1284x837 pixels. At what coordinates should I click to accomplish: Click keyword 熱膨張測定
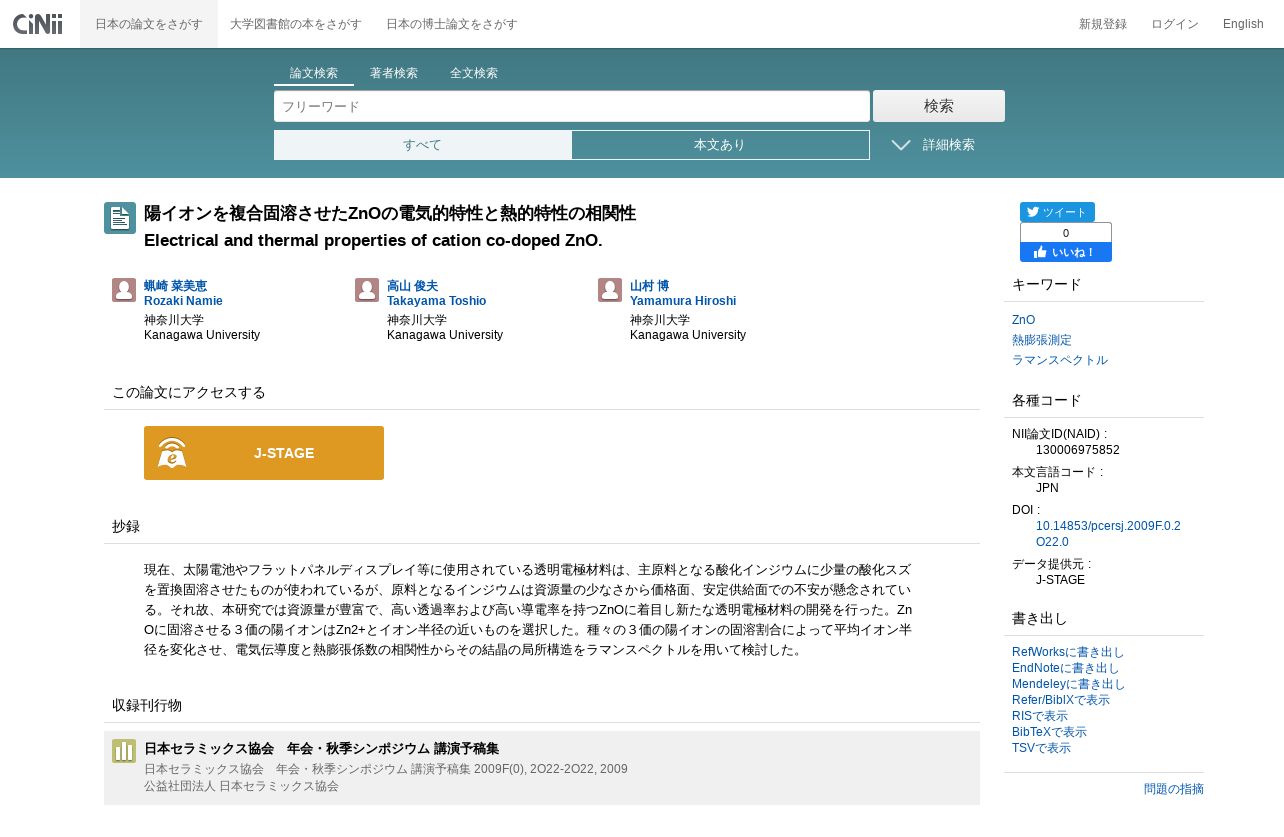pos(1042,340)
